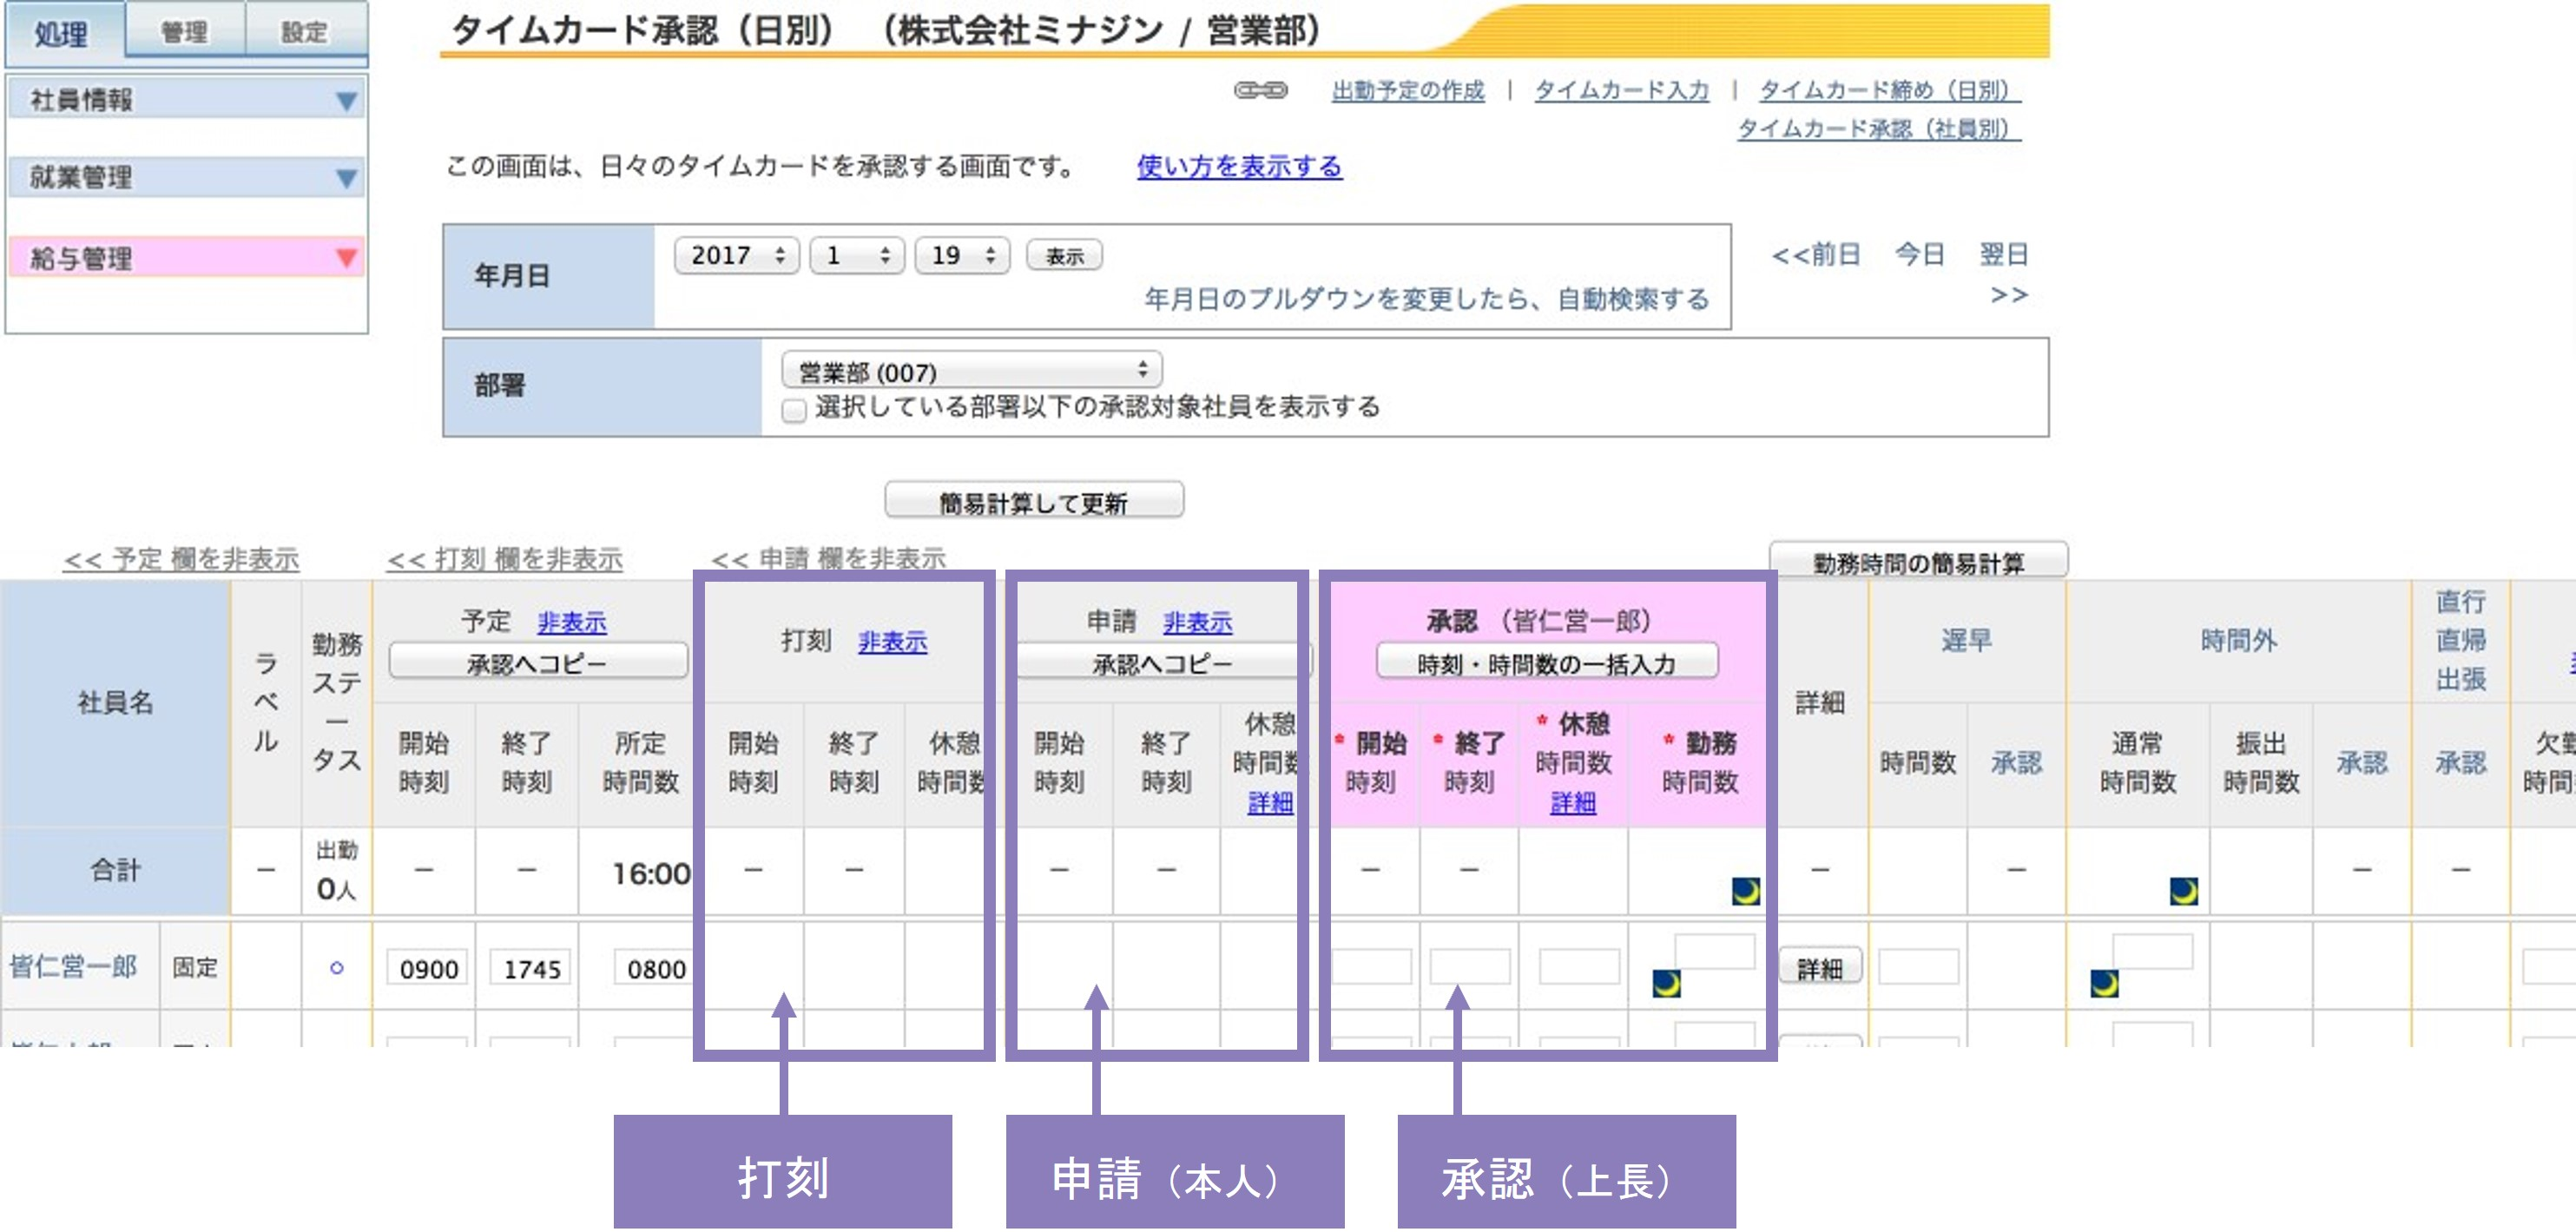Expand the 社員情報 menu arrow
2576x1232 pixels.
346,100
